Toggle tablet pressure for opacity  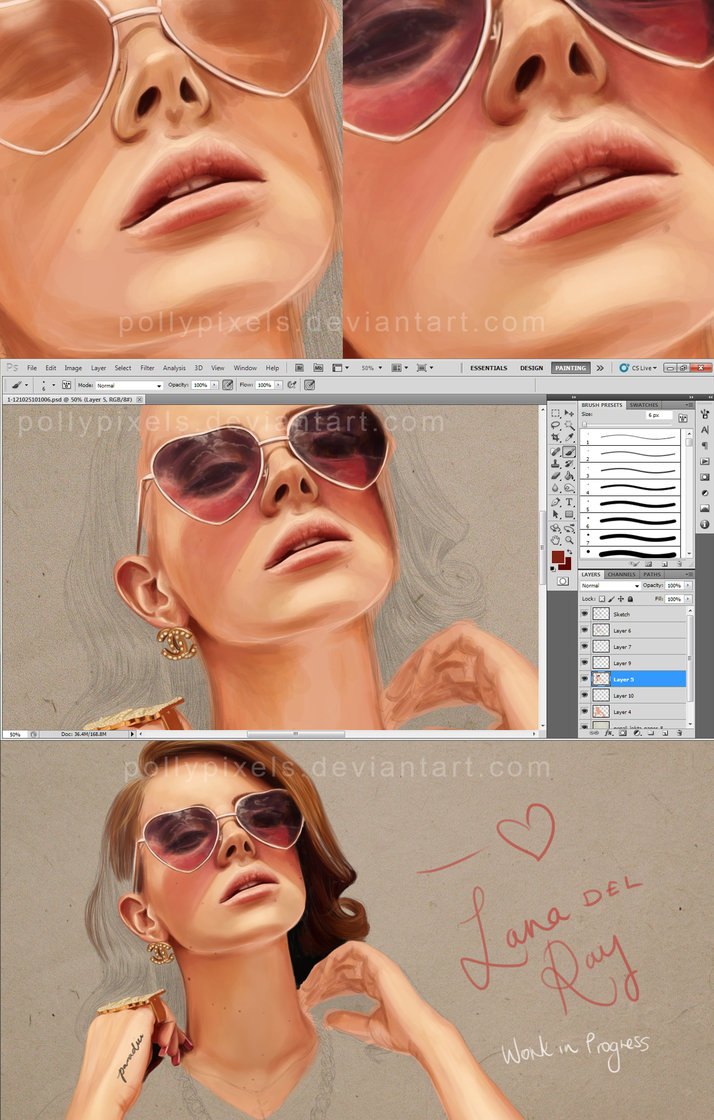pos(227,384)
